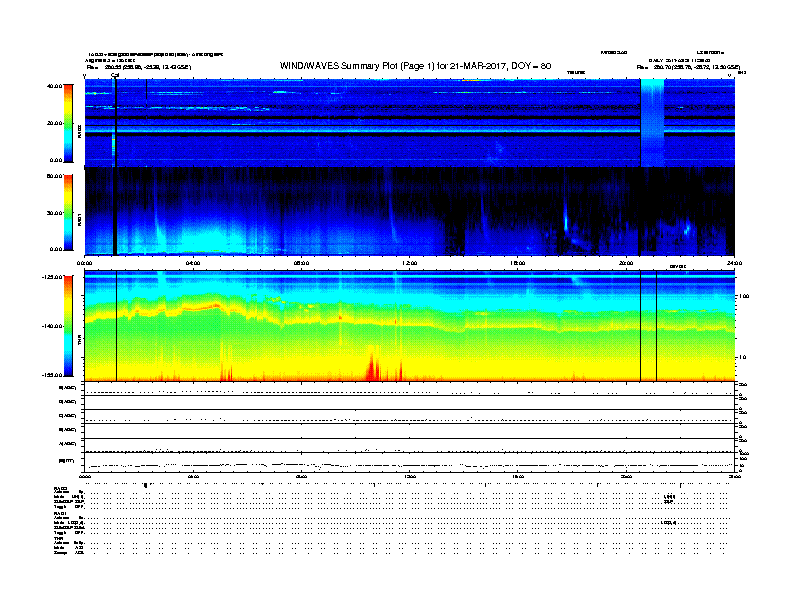Click the RAD1 color scale bar
792x612 pixels.
68,213
